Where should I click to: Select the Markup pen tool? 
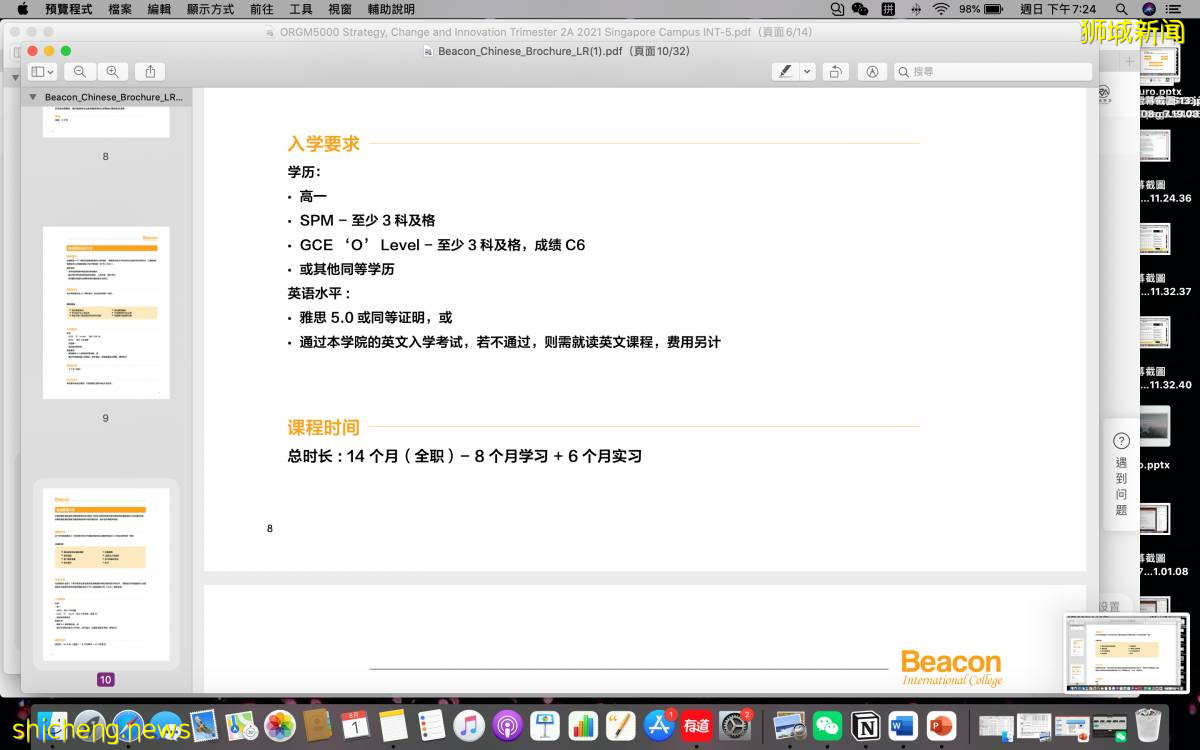pos(785,71)
